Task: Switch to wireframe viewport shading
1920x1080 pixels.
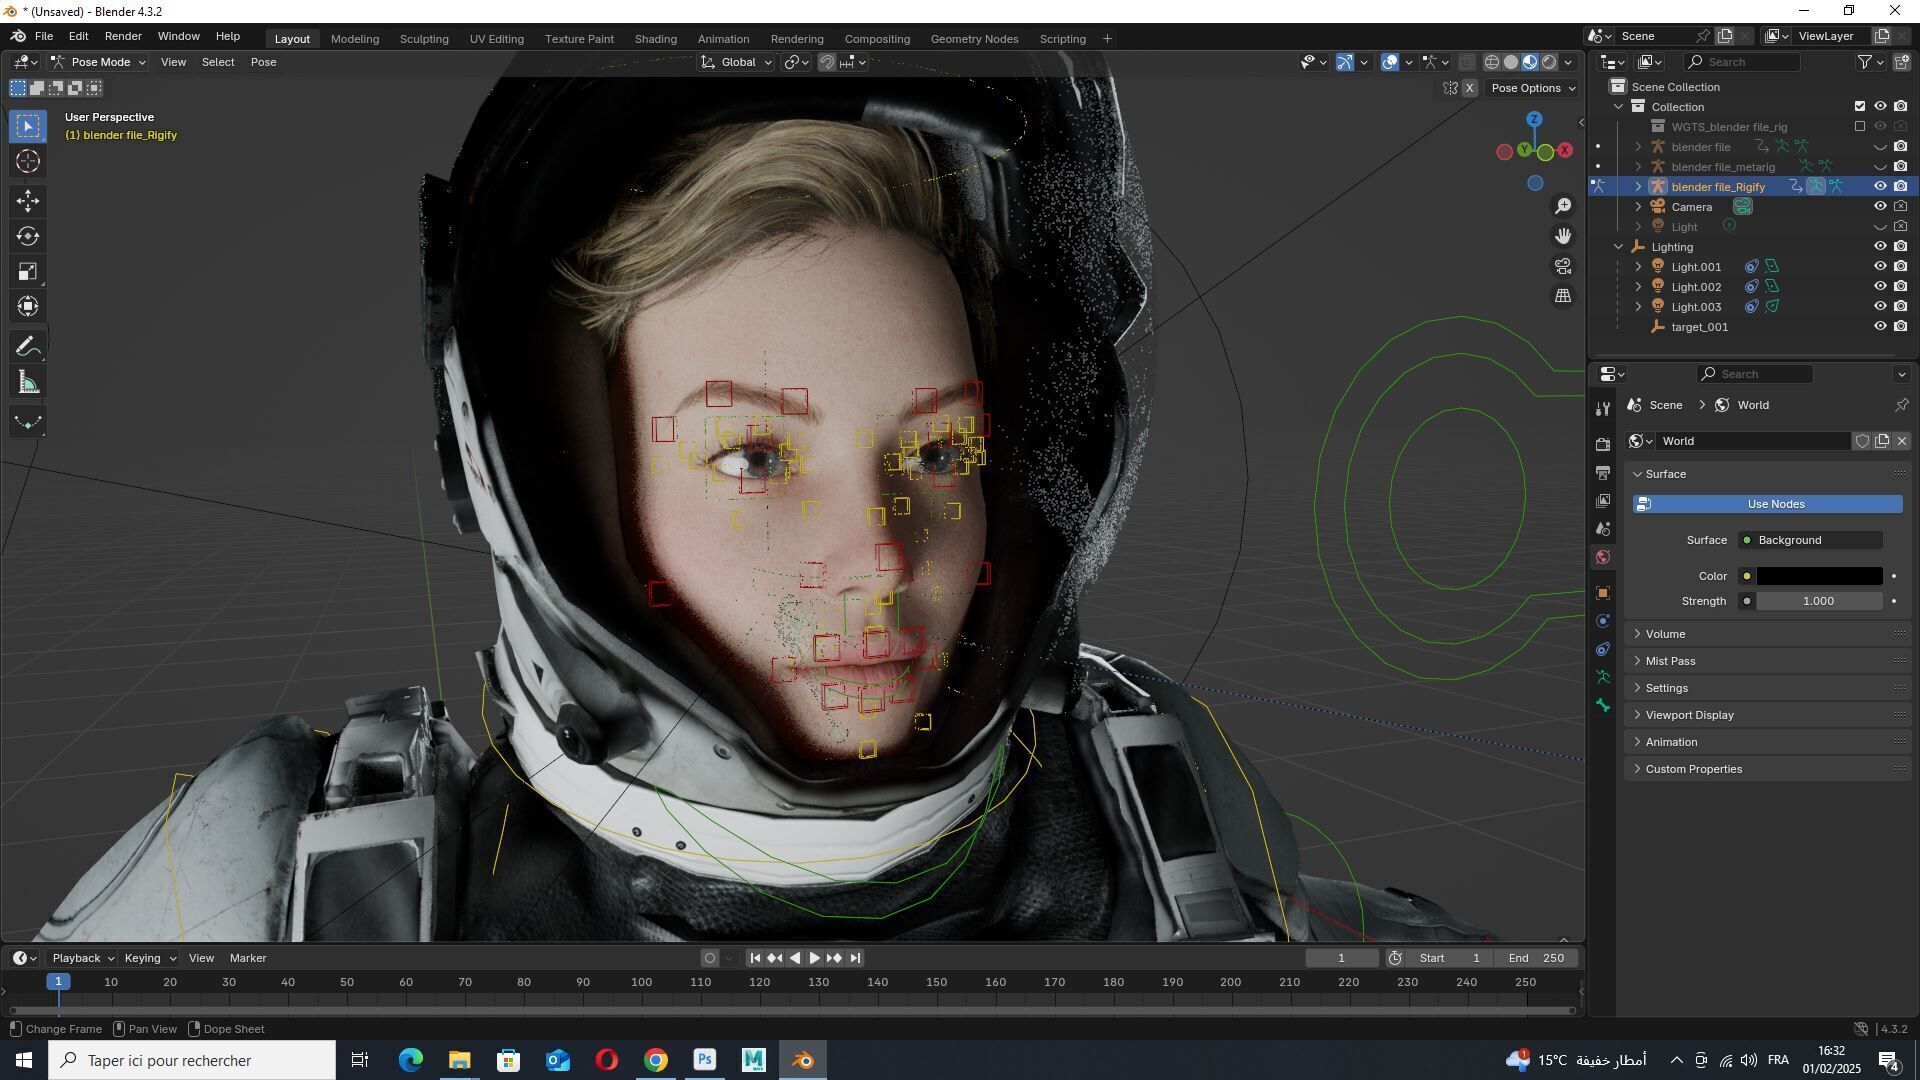Action: (x=1492, y=62)
